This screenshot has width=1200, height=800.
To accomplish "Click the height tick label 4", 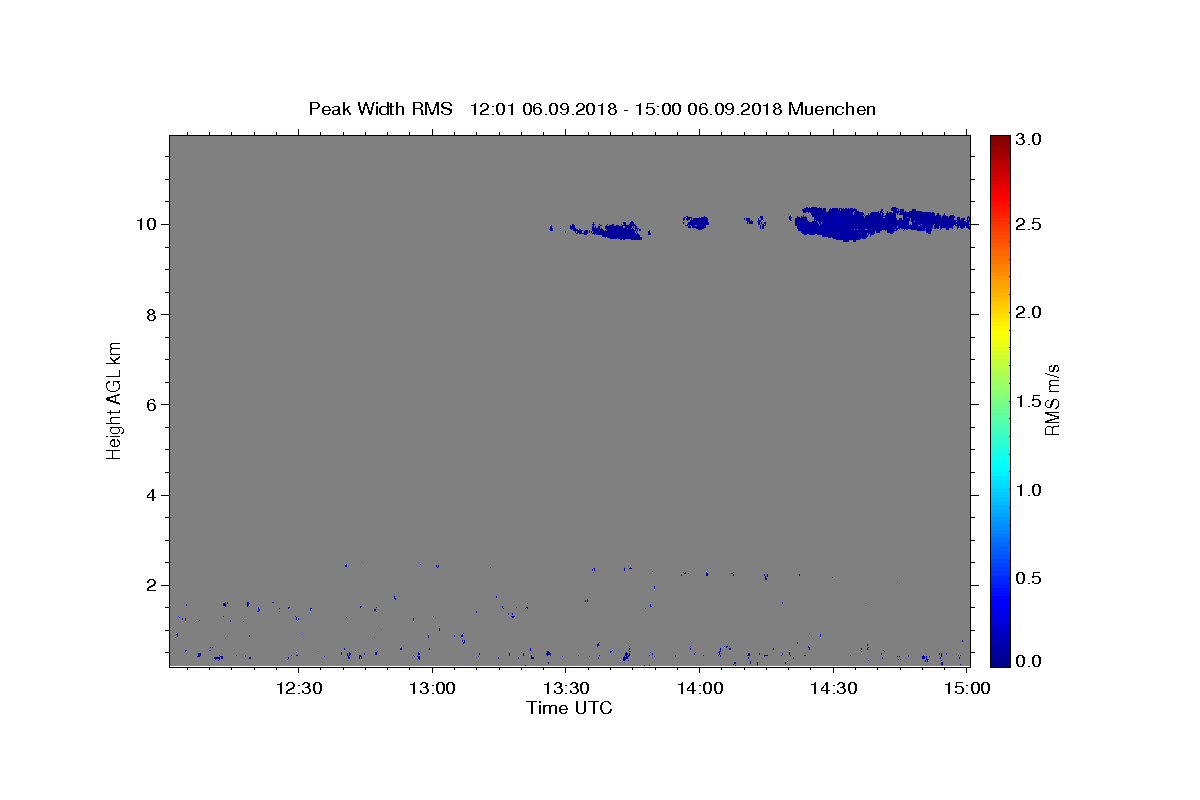I will point(151,495).
